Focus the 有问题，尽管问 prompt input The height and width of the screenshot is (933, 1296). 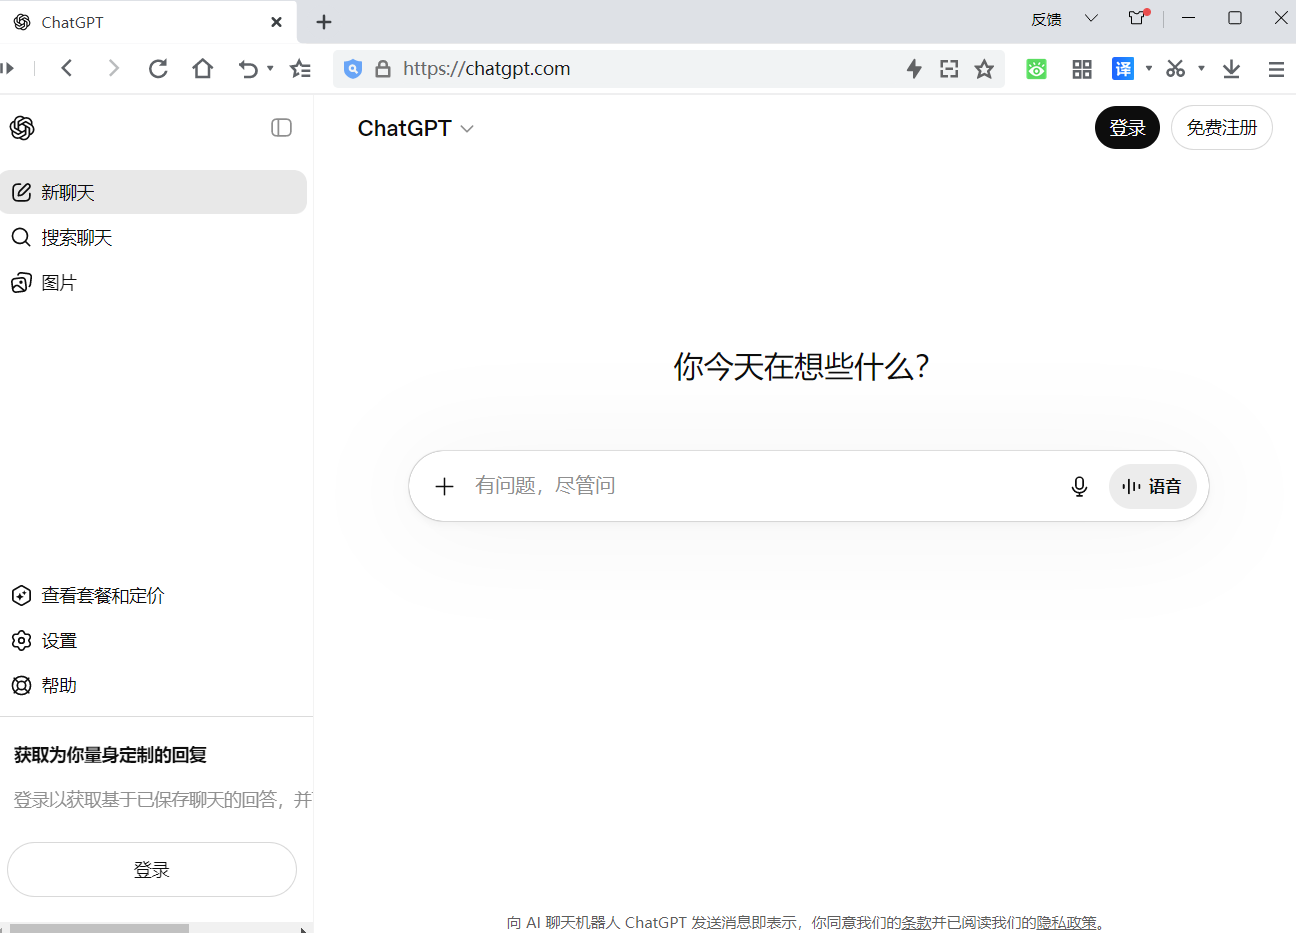[x=760, y=486]
